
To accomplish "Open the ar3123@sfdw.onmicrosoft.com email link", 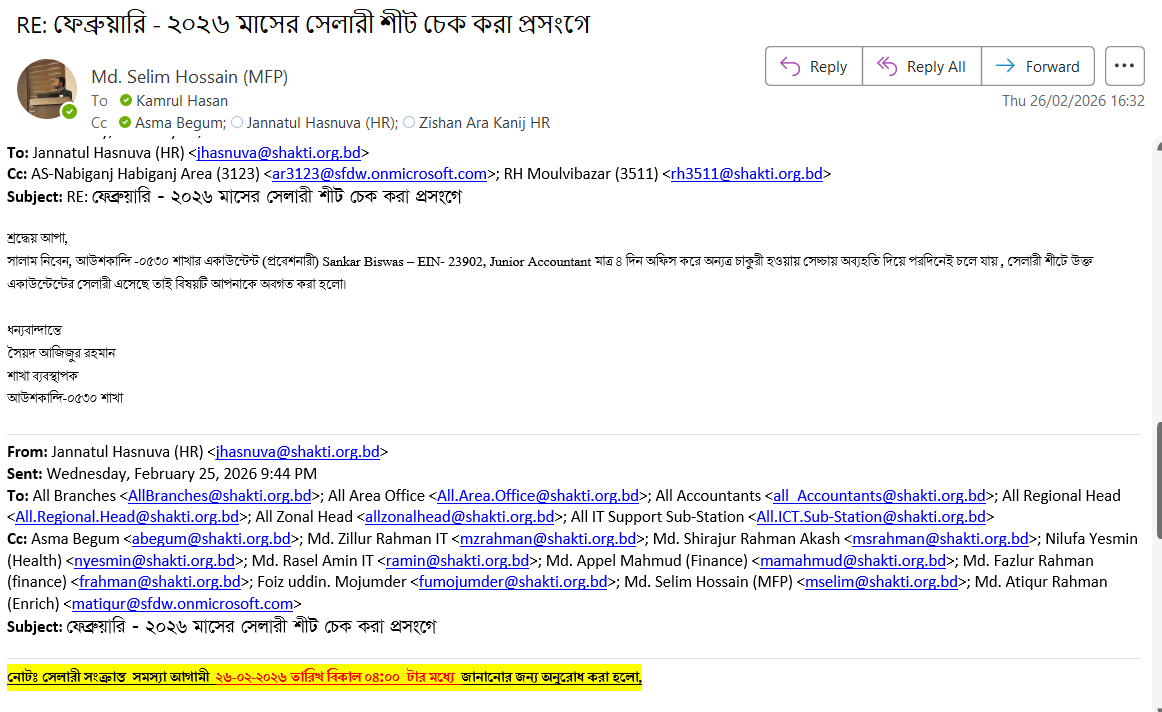I will click(x=379, y=174).
